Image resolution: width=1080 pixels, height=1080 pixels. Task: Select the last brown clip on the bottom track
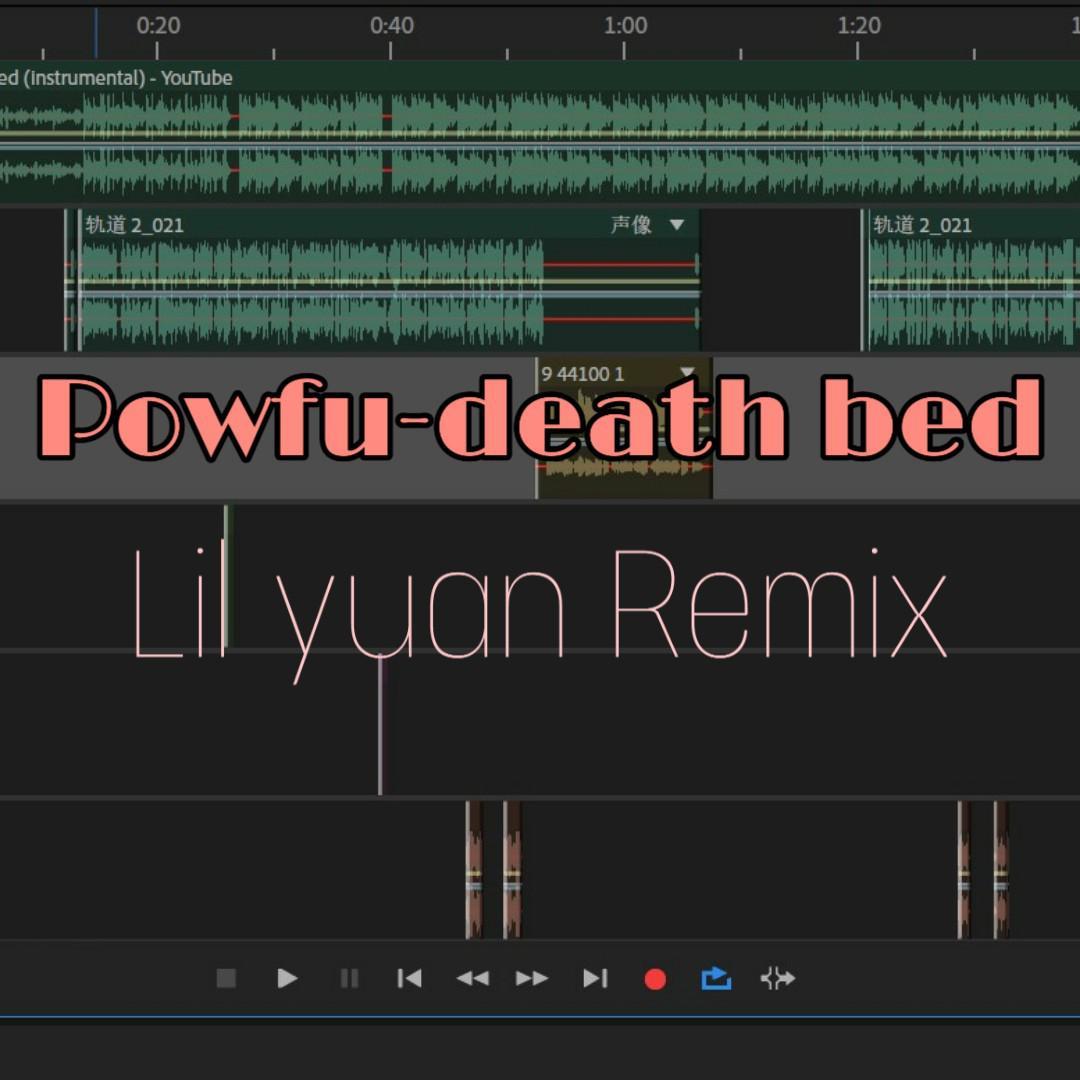1001,869
